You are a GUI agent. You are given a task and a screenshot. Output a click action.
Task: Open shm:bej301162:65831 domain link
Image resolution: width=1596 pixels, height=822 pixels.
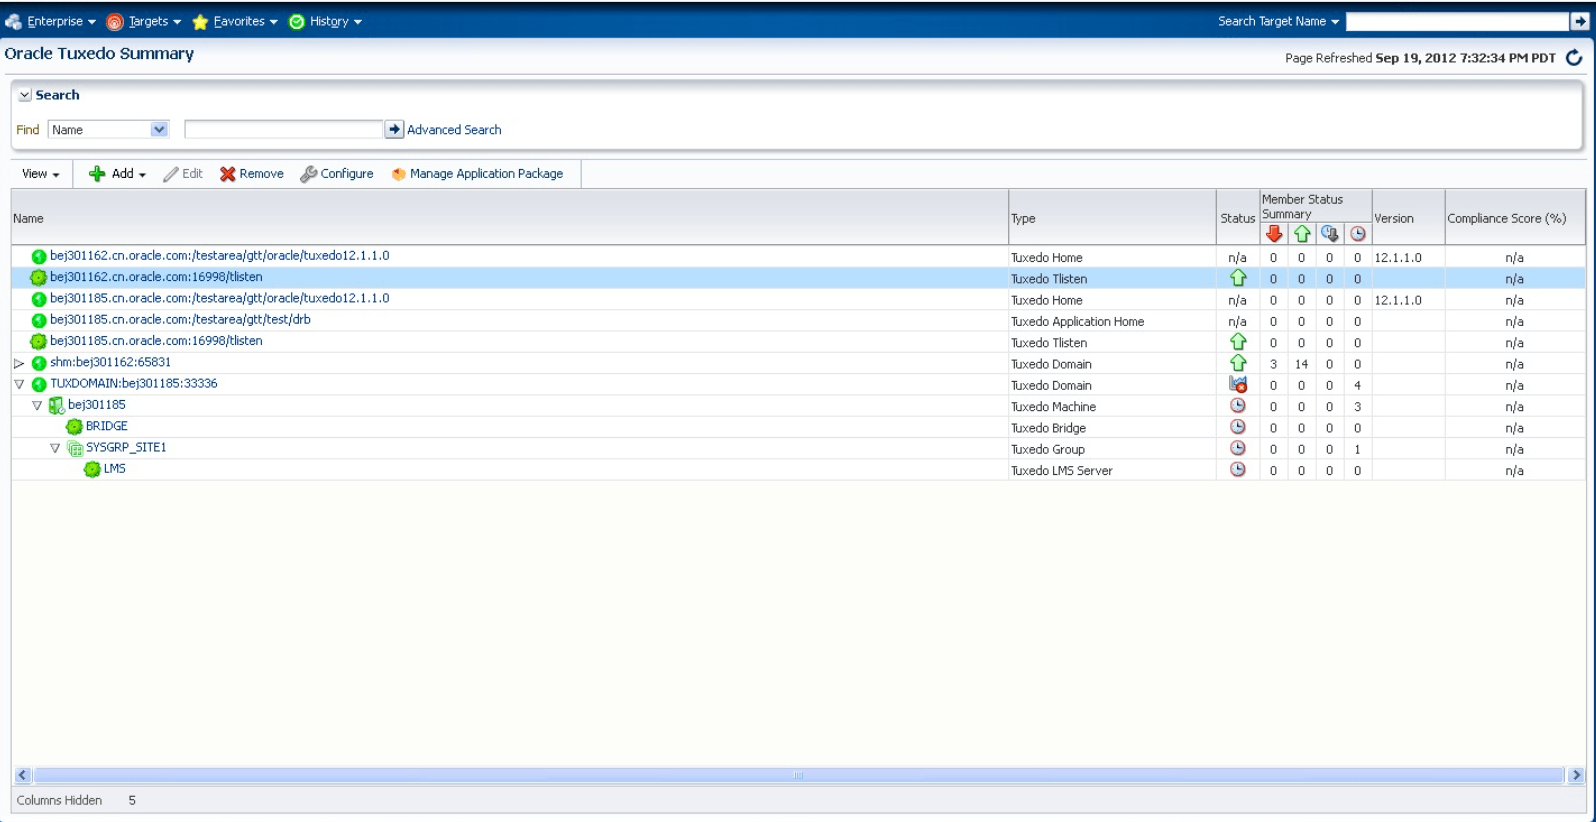pos(110,362)
